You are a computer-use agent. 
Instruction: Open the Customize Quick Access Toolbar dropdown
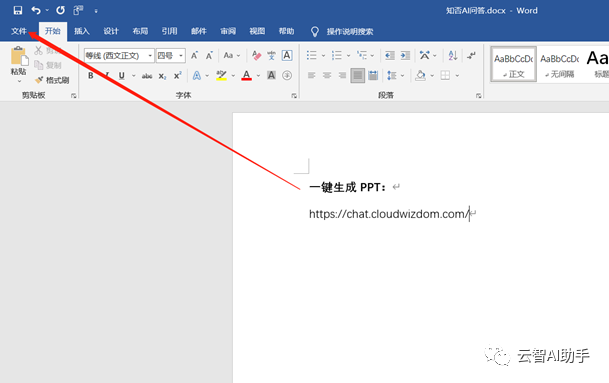click(x=96, y=11)
